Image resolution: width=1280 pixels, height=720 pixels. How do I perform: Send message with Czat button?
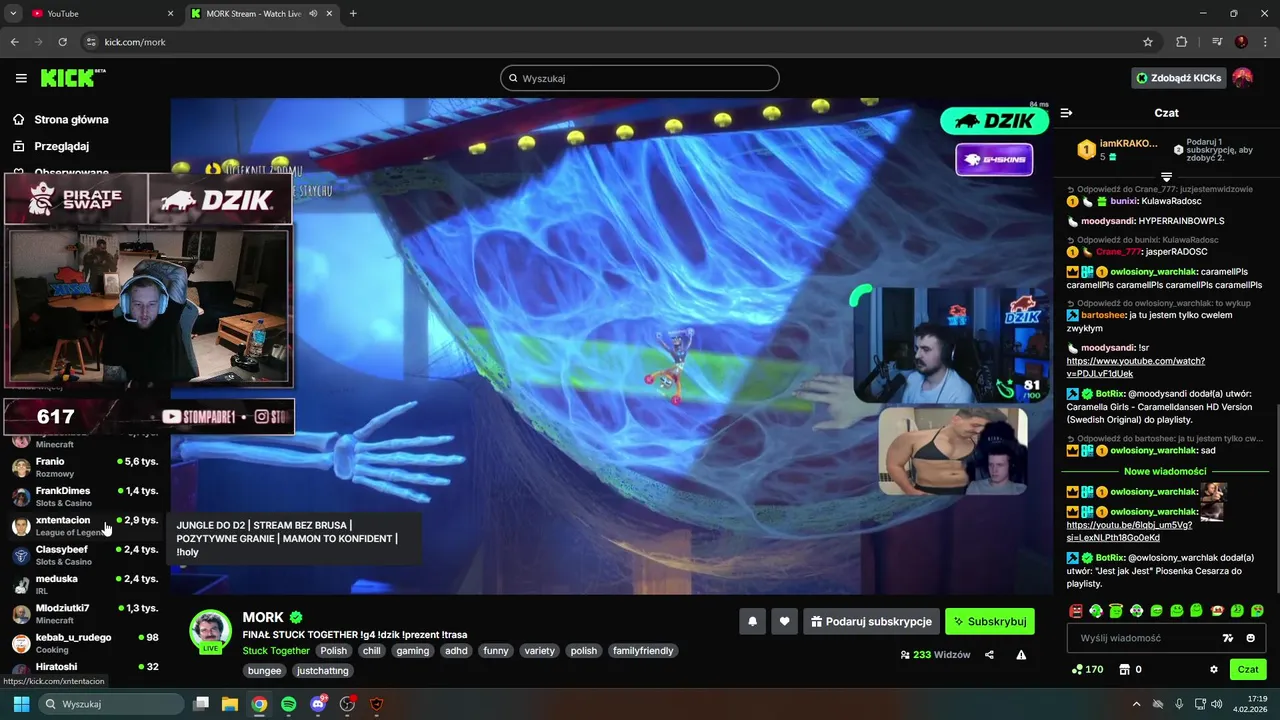pos(1248,669)
